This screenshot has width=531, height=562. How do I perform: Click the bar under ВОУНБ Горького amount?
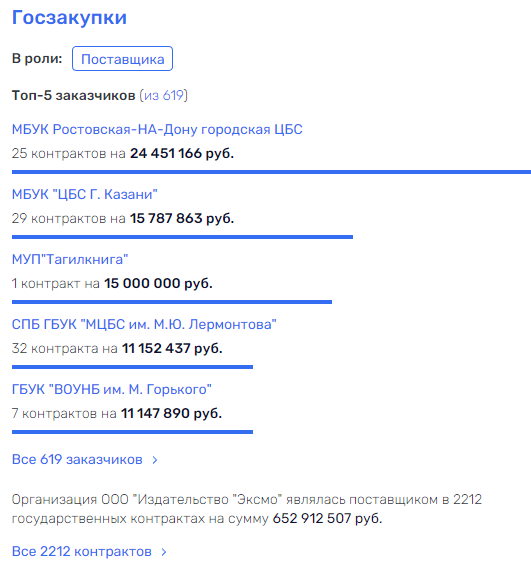[x=132, y=432]
